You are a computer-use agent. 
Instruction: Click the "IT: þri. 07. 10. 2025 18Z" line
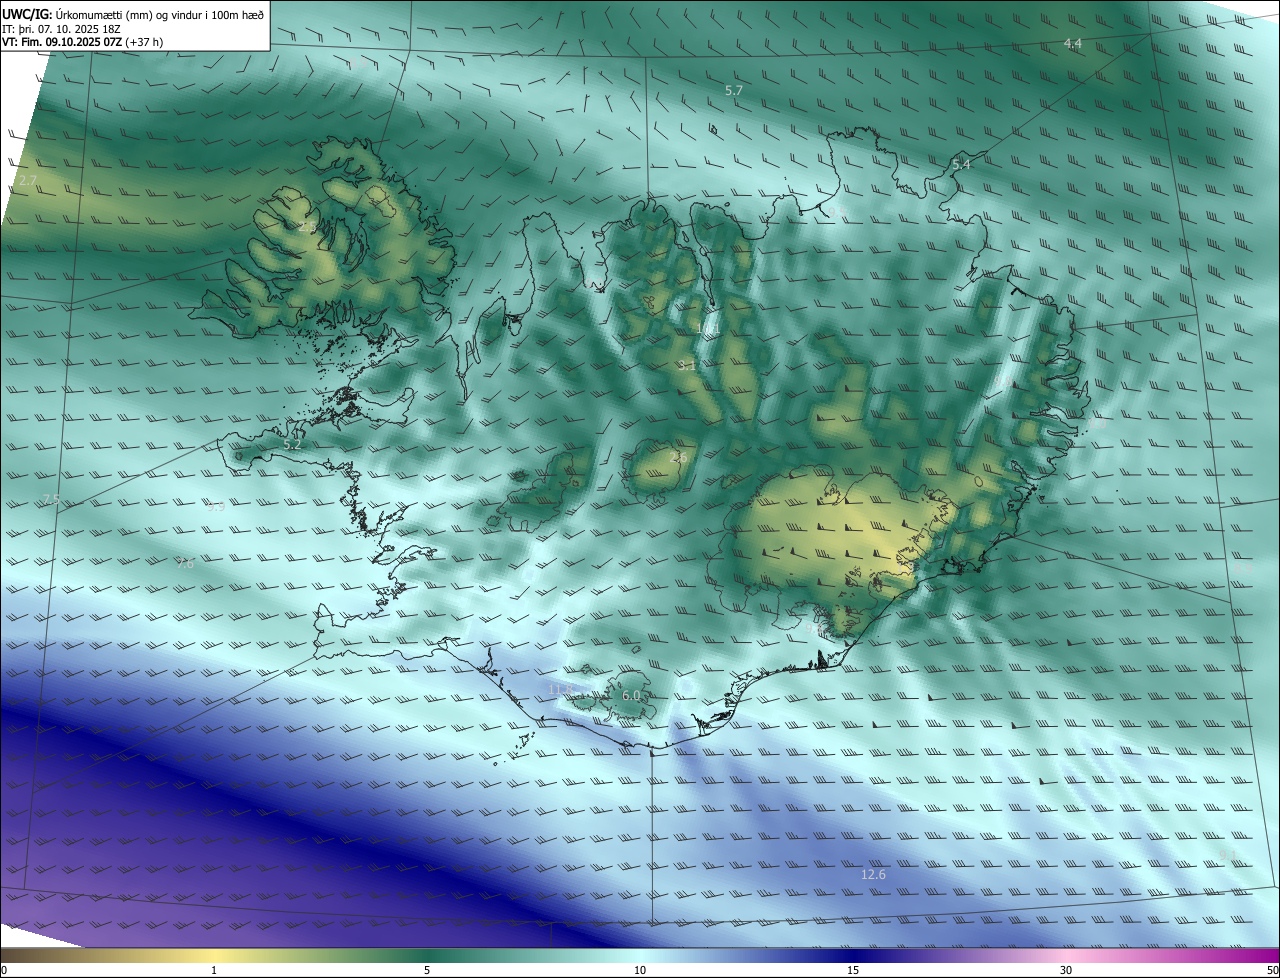[x=62, y=28]
